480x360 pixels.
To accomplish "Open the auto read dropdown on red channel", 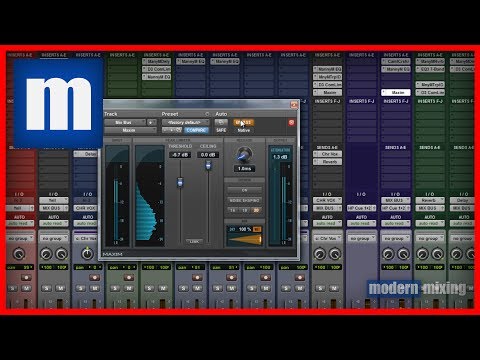I will pyautogui.click(x=20, y=223).
